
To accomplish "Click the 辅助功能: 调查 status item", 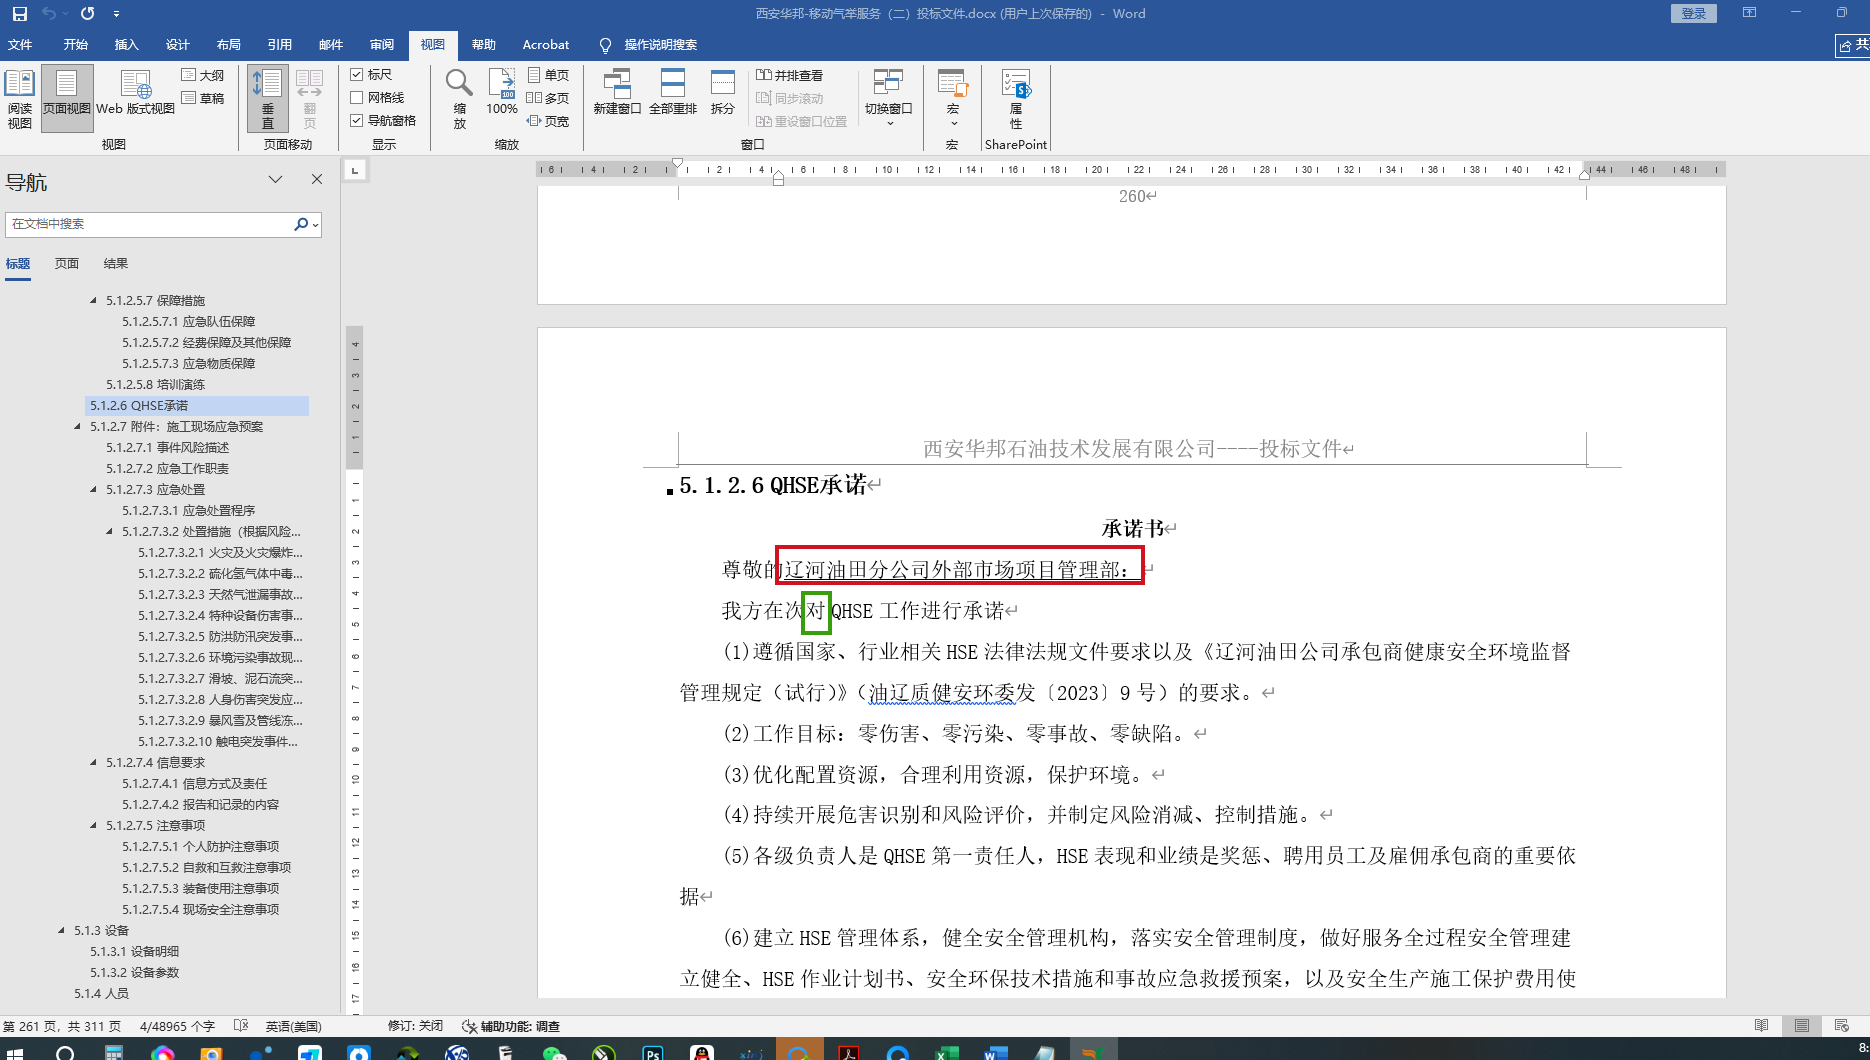I will click(511, 1026).
